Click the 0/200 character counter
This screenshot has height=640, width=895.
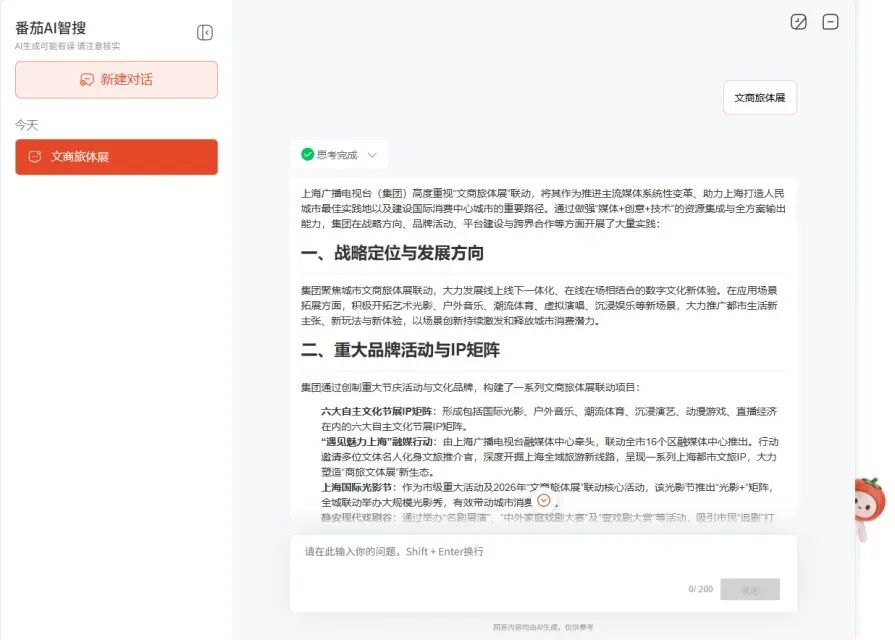[x=700, y=589]
